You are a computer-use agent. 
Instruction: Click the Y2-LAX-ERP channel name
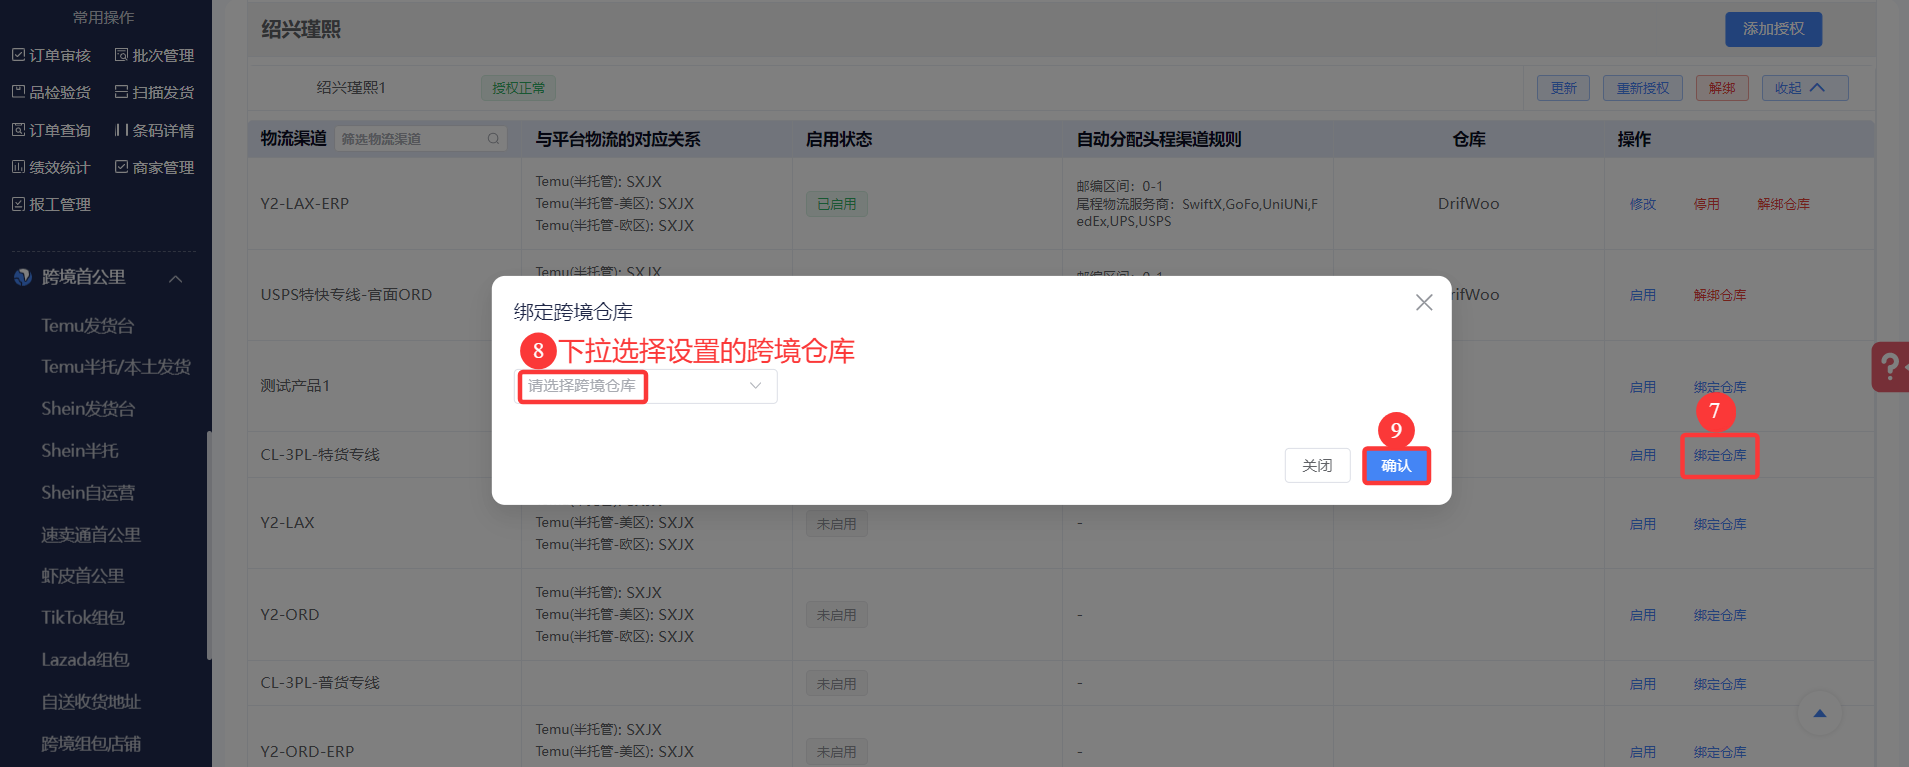(305, 204)
